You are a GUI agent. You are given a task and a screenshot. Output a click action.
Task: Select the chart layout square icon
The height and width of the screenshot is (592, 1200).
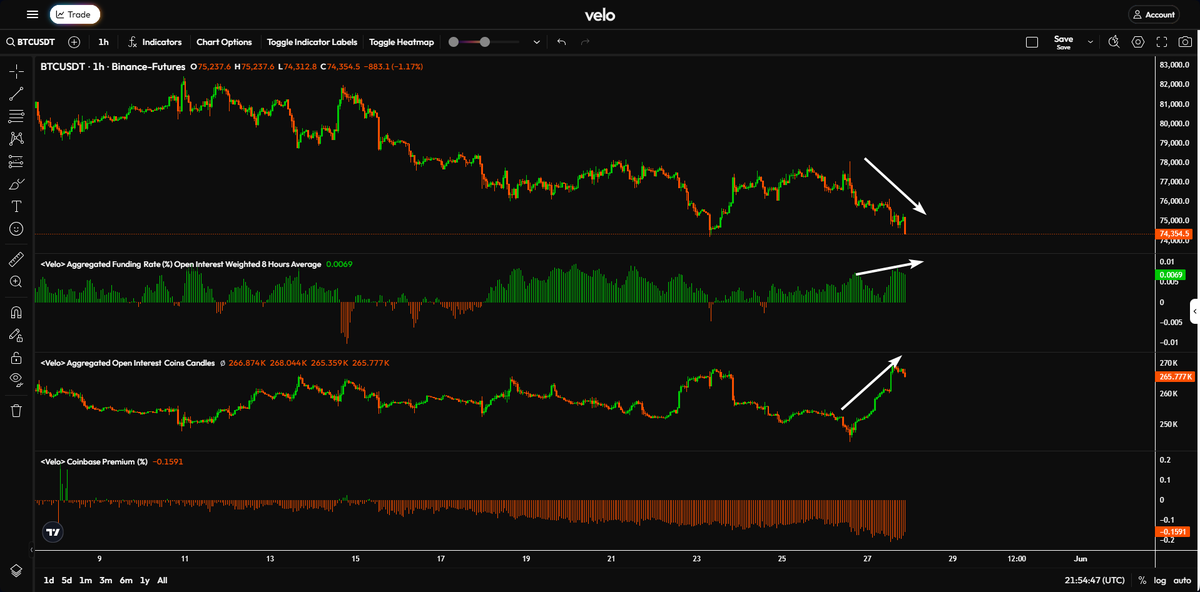(1032, 42)
